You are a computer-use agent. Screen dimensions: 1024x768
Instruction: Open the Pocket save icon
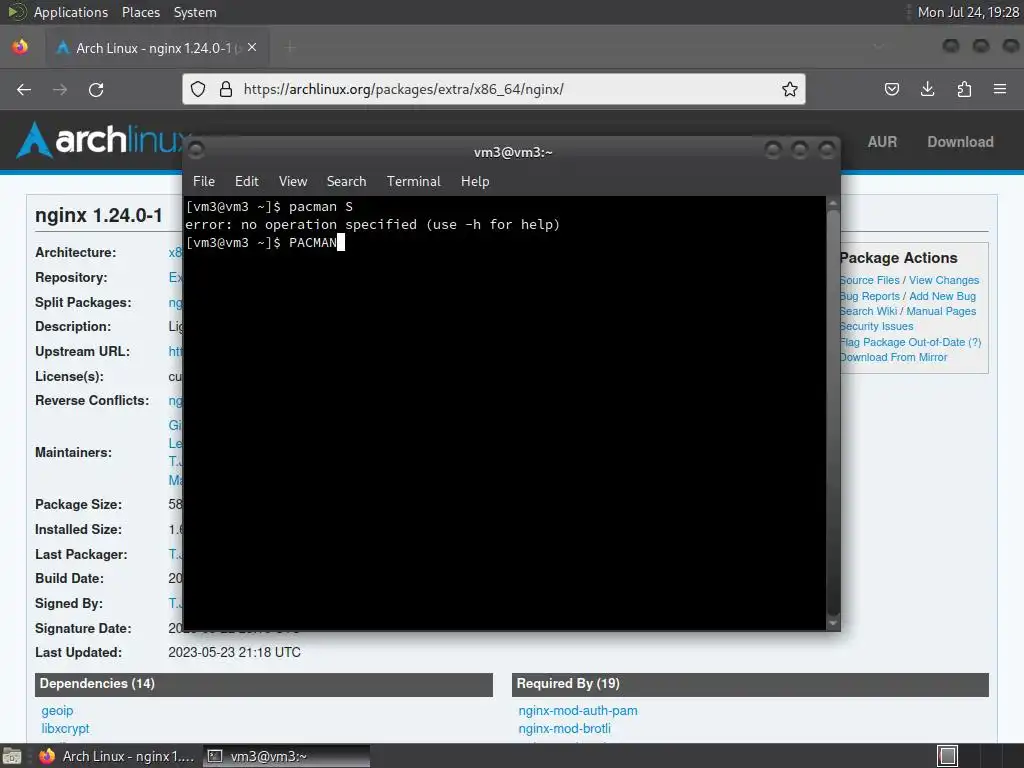891,89
